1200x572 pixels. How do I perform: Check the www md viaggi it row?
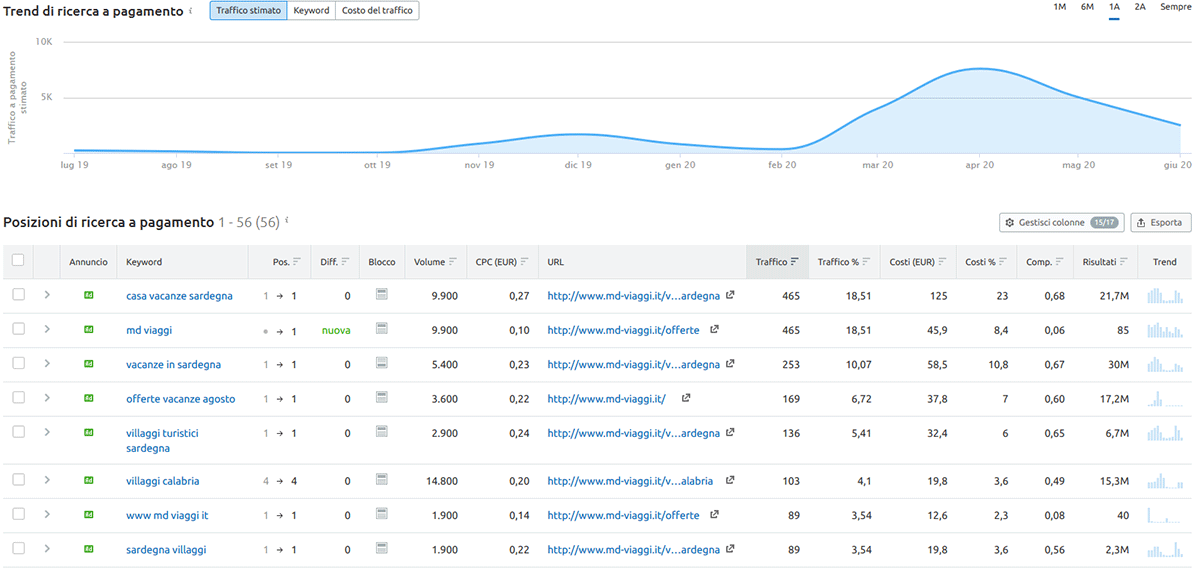[x=18, y=514]
